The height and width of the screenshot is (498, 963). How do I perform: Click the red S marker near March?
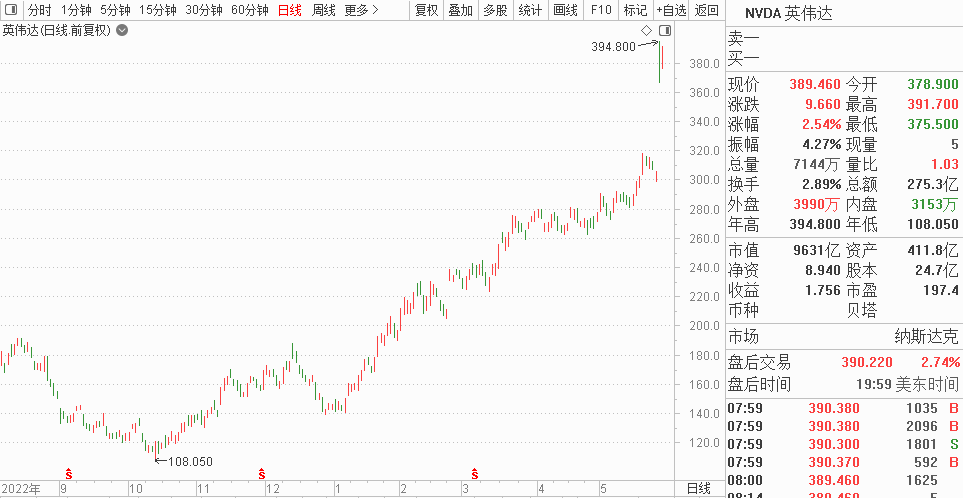tap(475, 473)
